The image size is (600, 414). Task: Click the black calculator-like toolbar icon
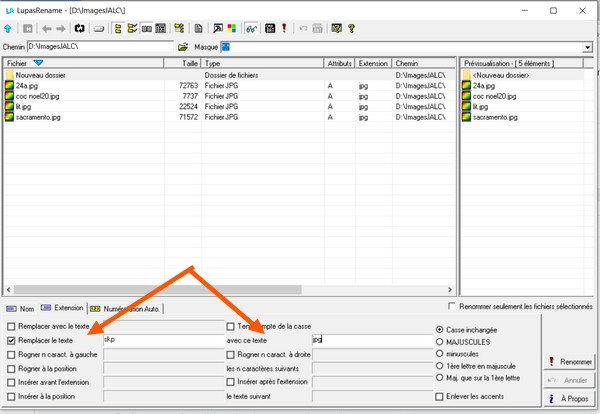270,28
